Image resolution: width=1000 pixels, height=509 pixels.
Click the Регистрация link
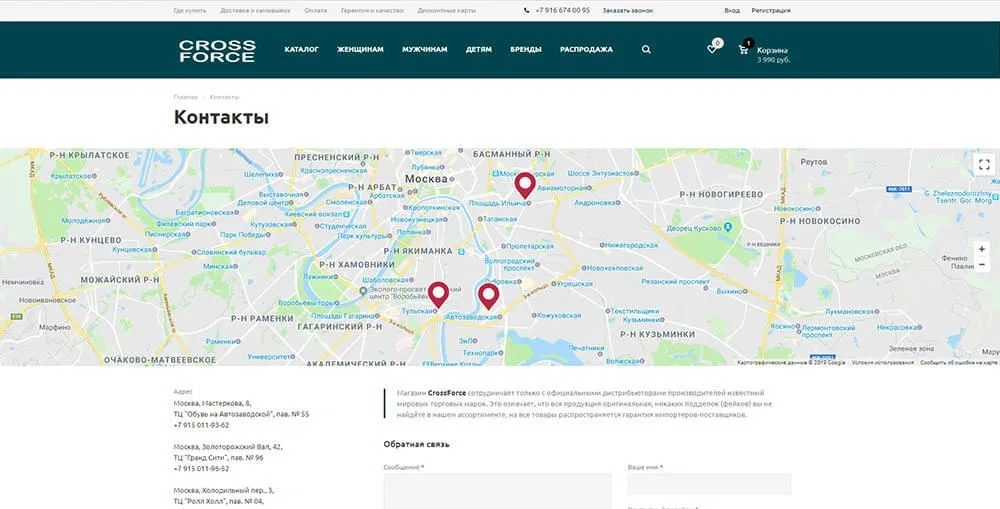click(771, 10)
